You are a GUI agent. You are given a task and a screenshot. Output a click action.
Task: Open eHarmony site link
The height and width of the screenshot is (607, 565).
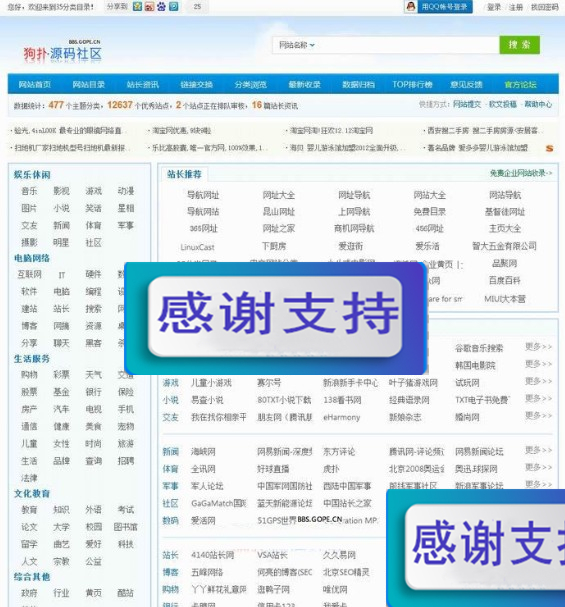342,417
